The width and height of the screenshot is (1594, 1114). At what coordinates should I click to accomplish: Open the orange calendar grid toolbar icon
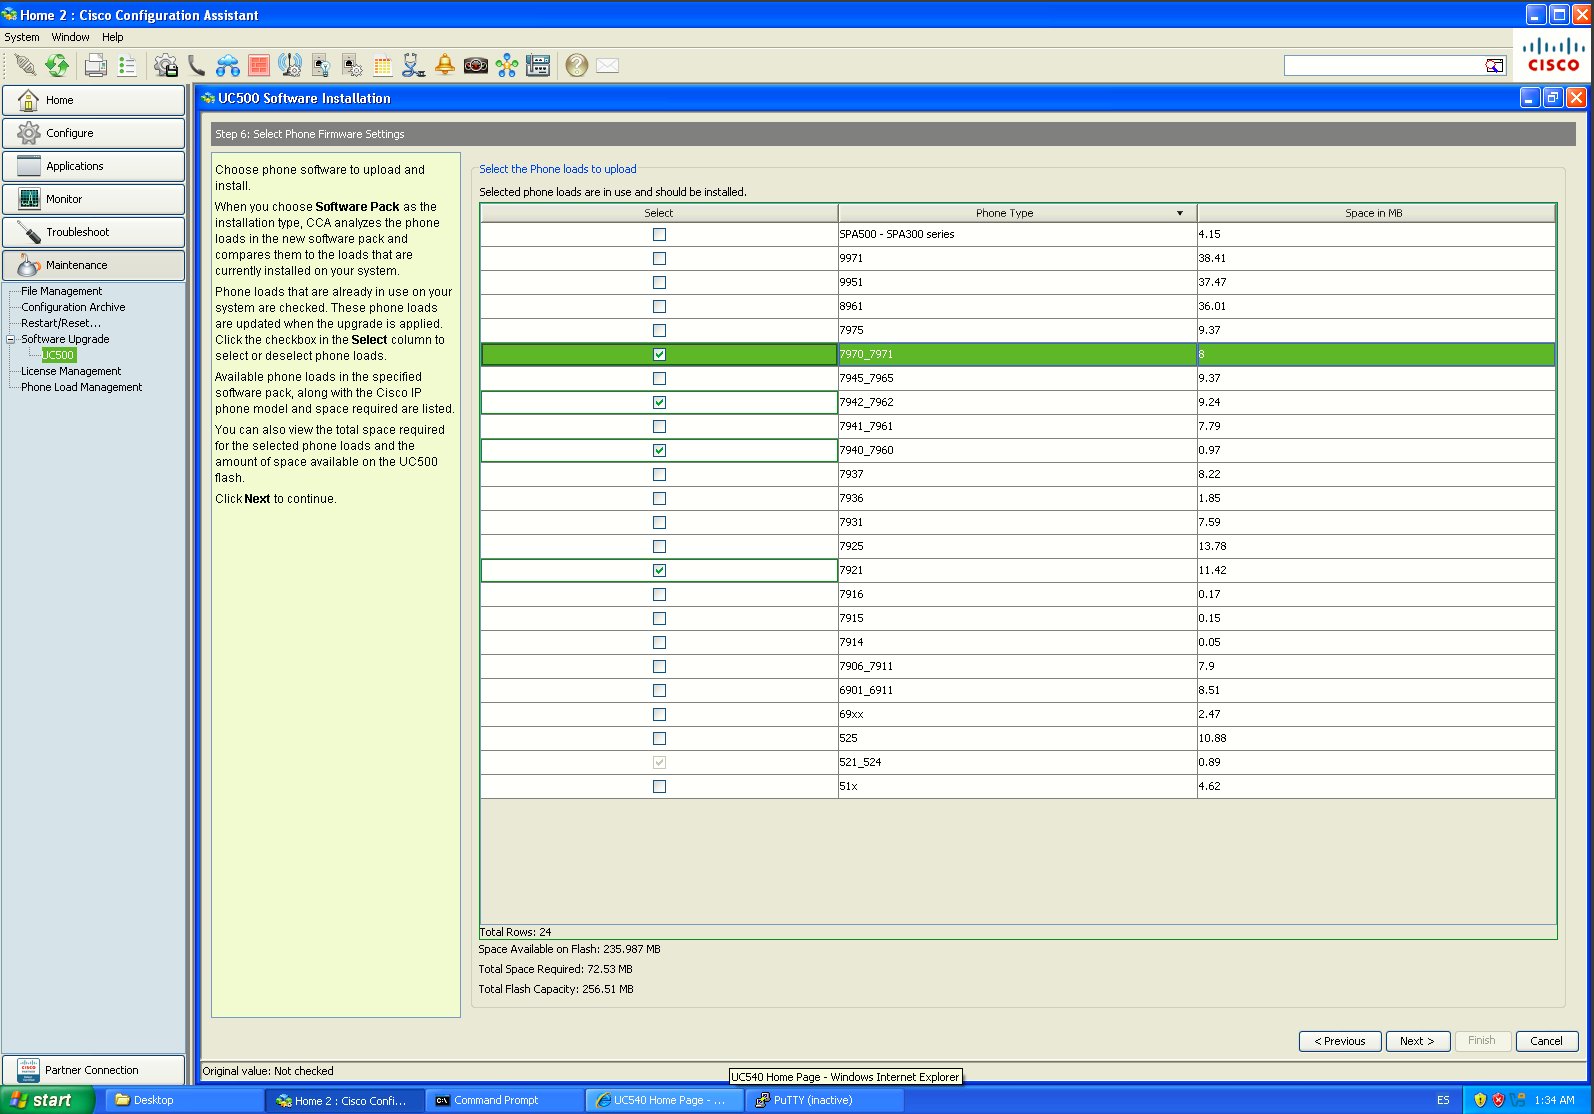(x=383, y=66)
